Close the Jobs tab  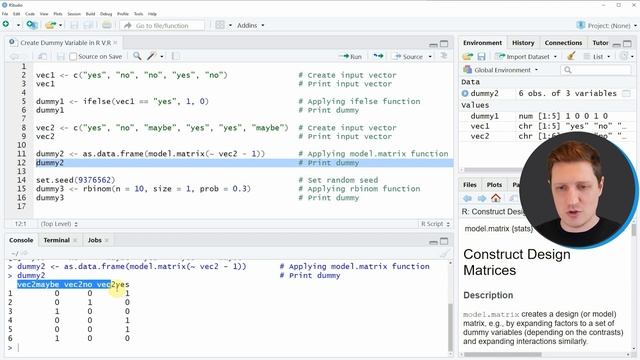click(107, 240)
